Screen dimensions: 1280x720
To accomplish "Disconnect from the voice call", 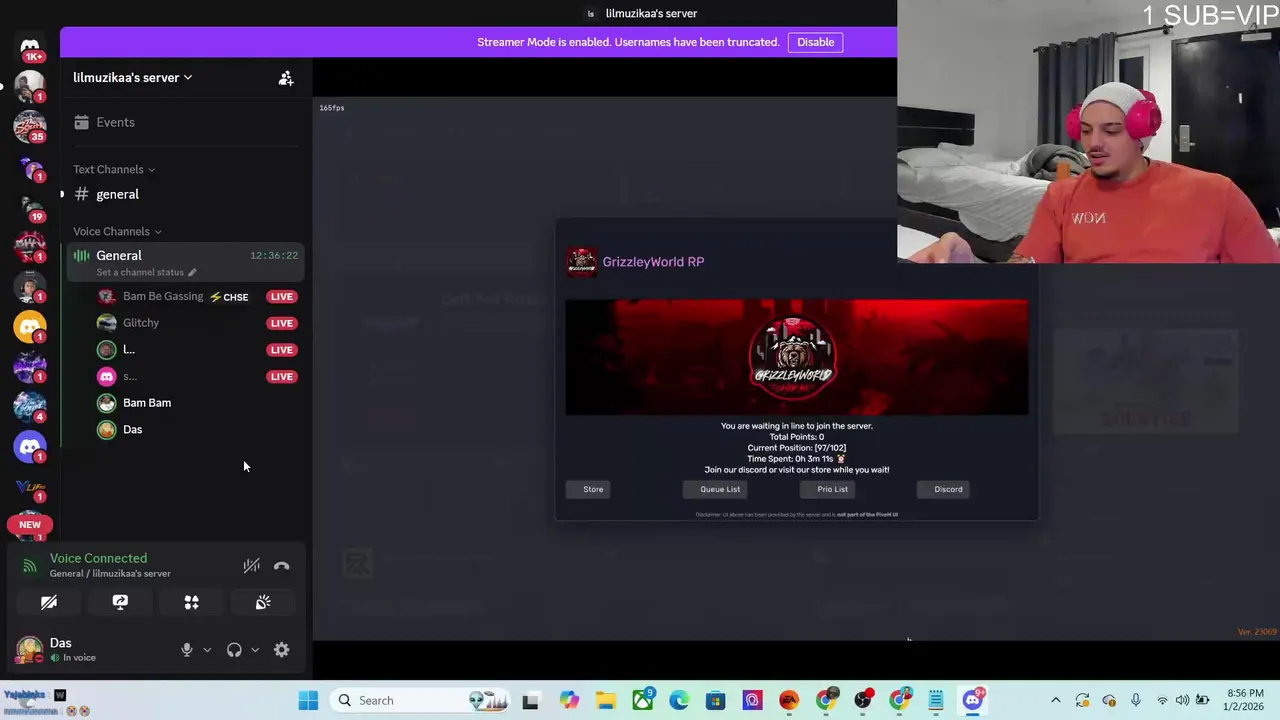I will coord(282,566).
